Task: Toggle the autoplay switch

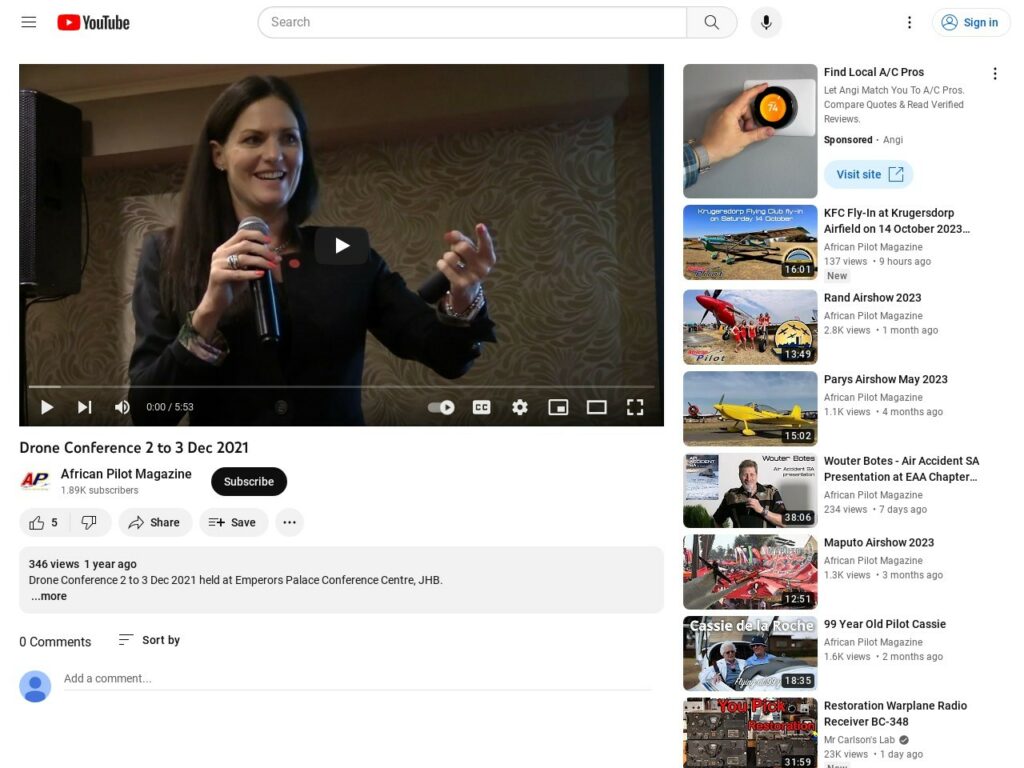Action: (x=441, y=407)
